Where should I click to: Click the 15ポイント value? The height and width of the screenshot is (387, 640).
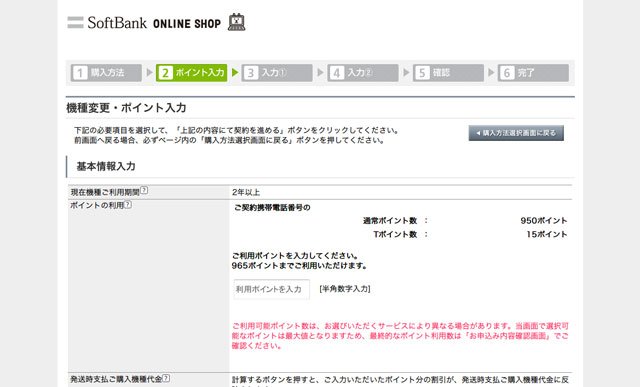click(x=547, y=234)
